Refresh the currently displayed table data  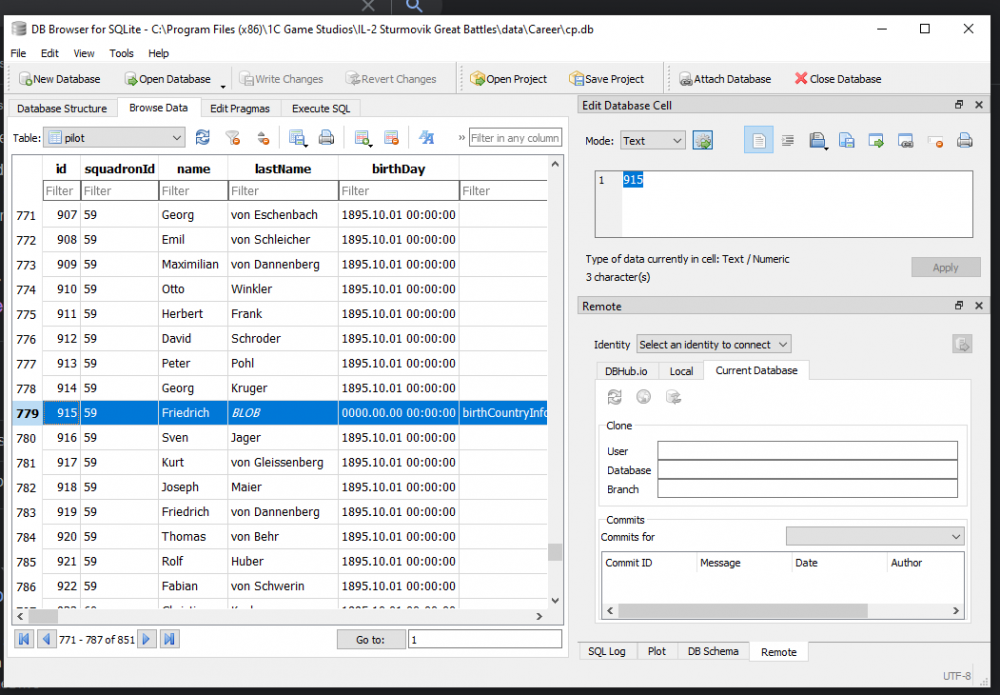(x=203, y=137)
